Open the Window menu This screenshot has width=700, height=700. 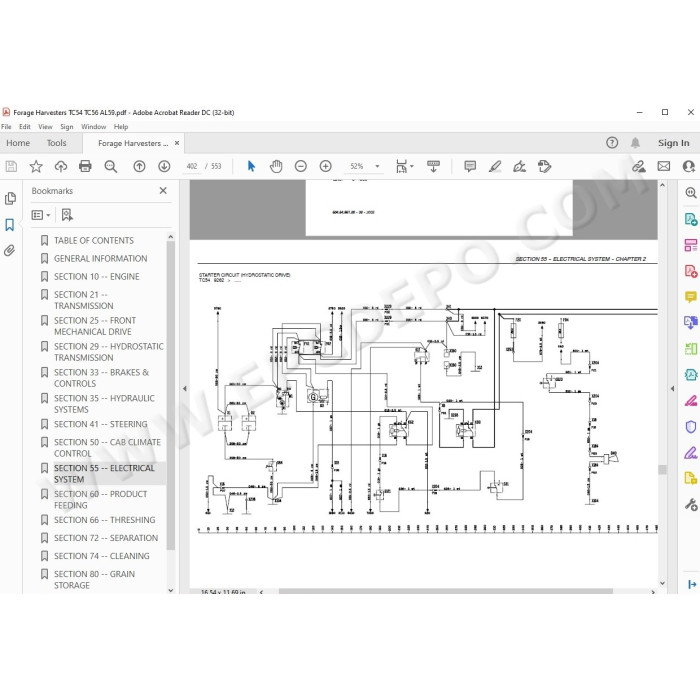(x=93, y=127)
